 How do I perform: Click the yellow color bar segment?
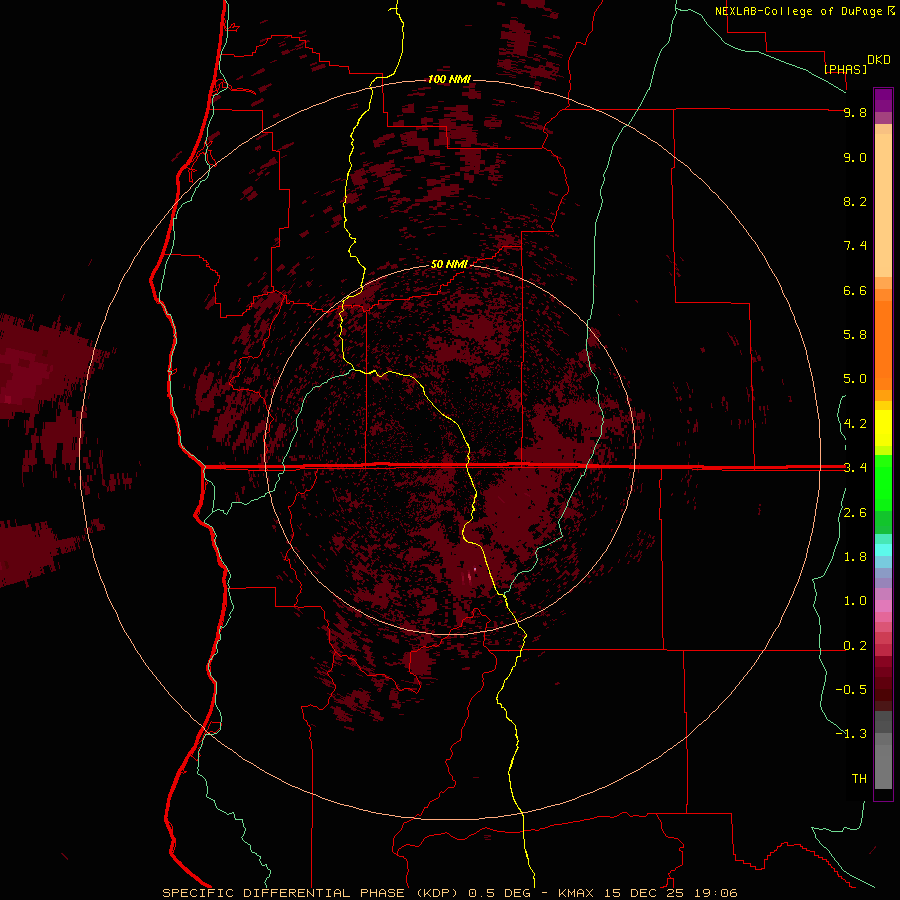883,428
